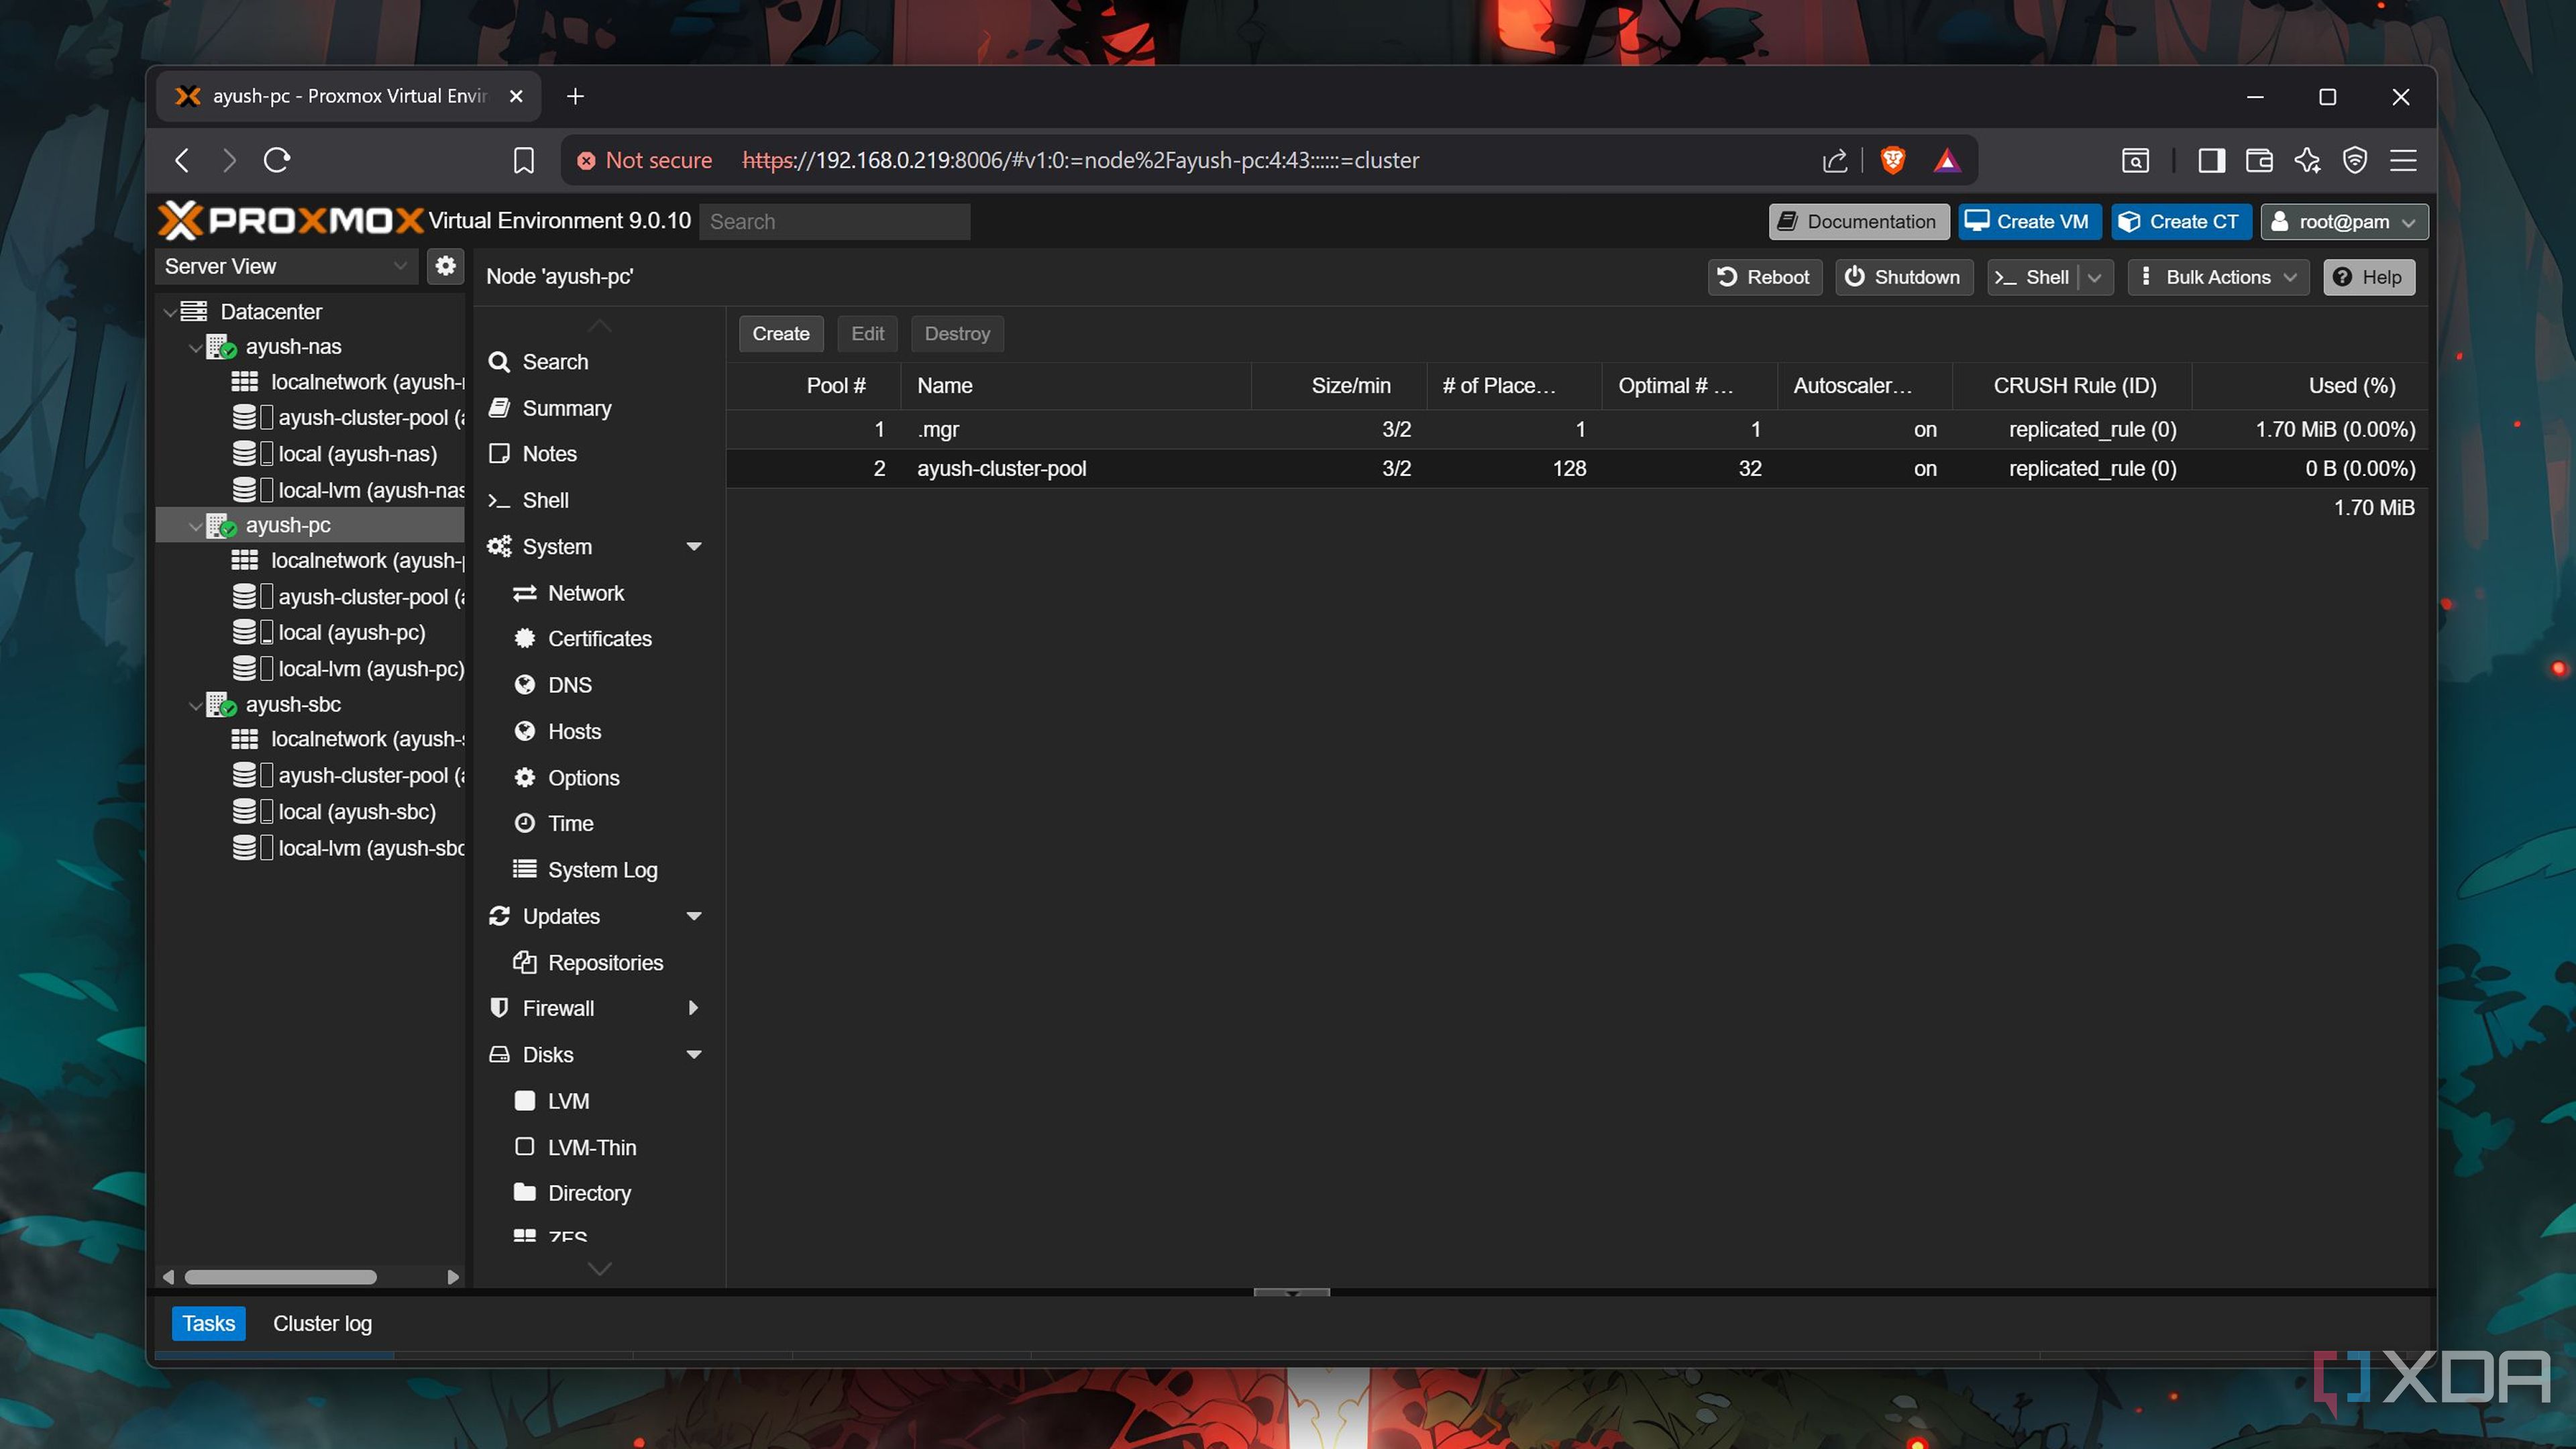The height and width of the screenshot is (1449, 2576).
Task: Click the Create CT button
Action: [x=2181, y=221]
